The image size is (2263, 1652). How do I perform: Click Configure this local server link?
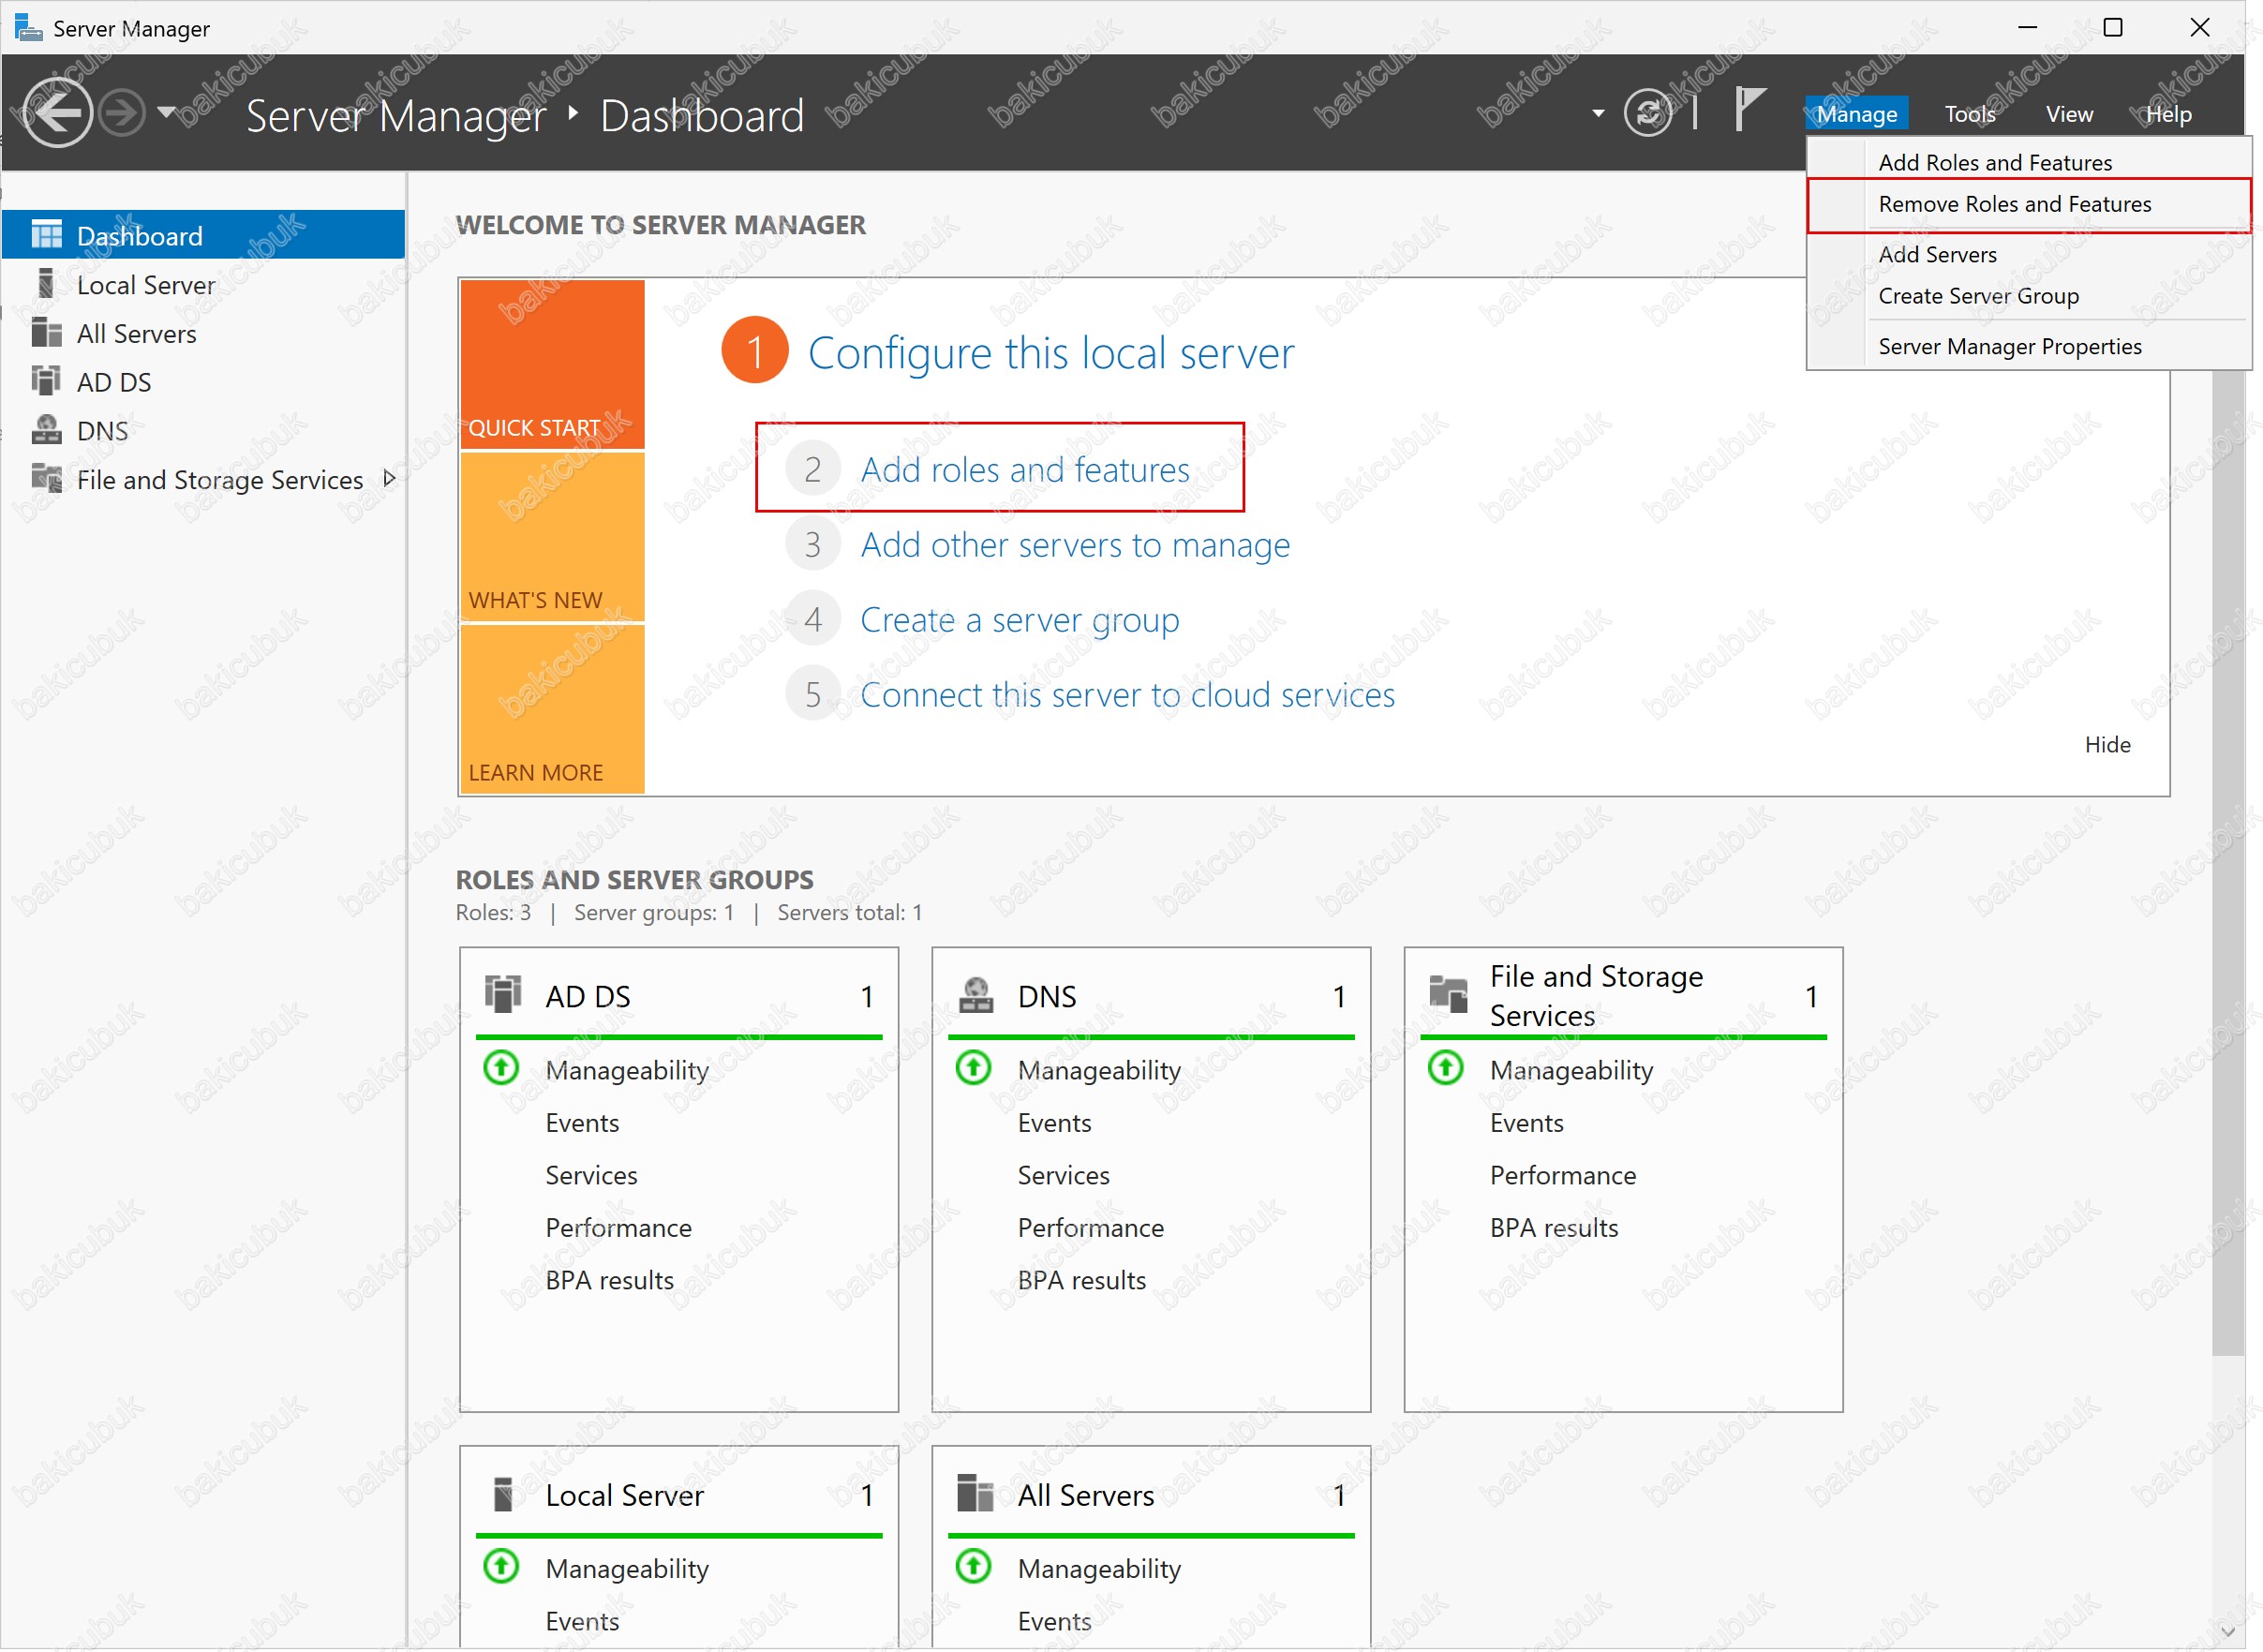(1050, 353)
